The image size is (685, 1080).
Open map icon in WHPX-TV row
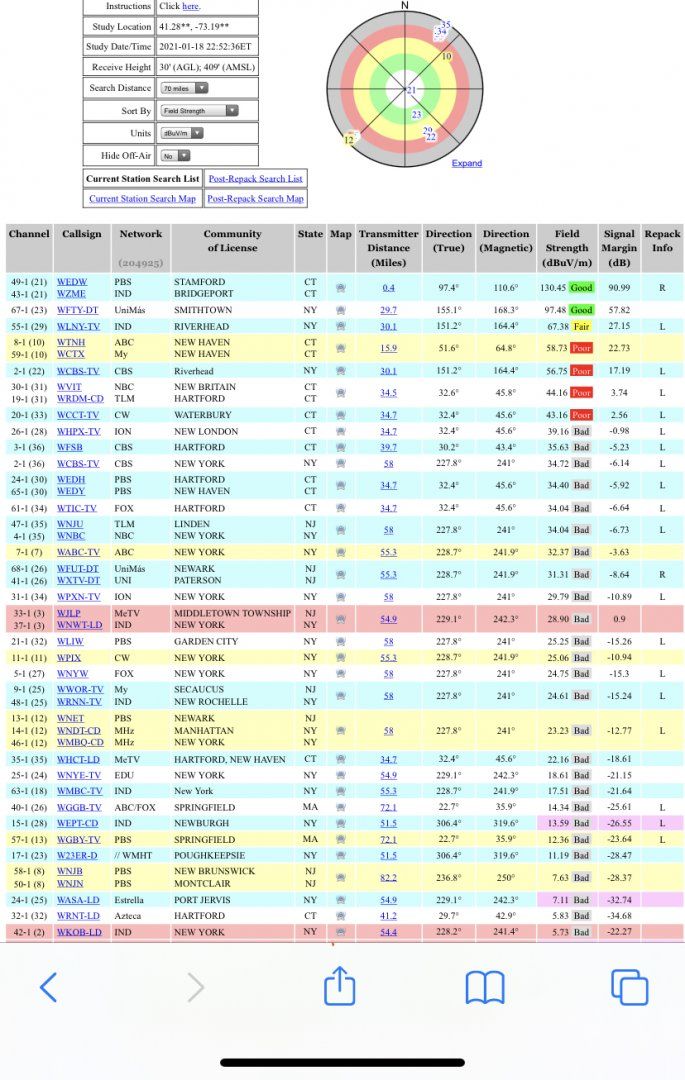click(x=340, y=431)
